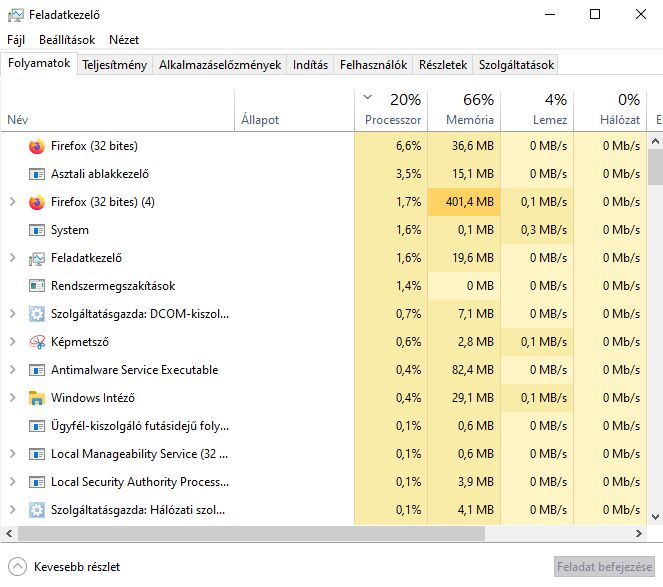Click the System process icon

point(37,230)
